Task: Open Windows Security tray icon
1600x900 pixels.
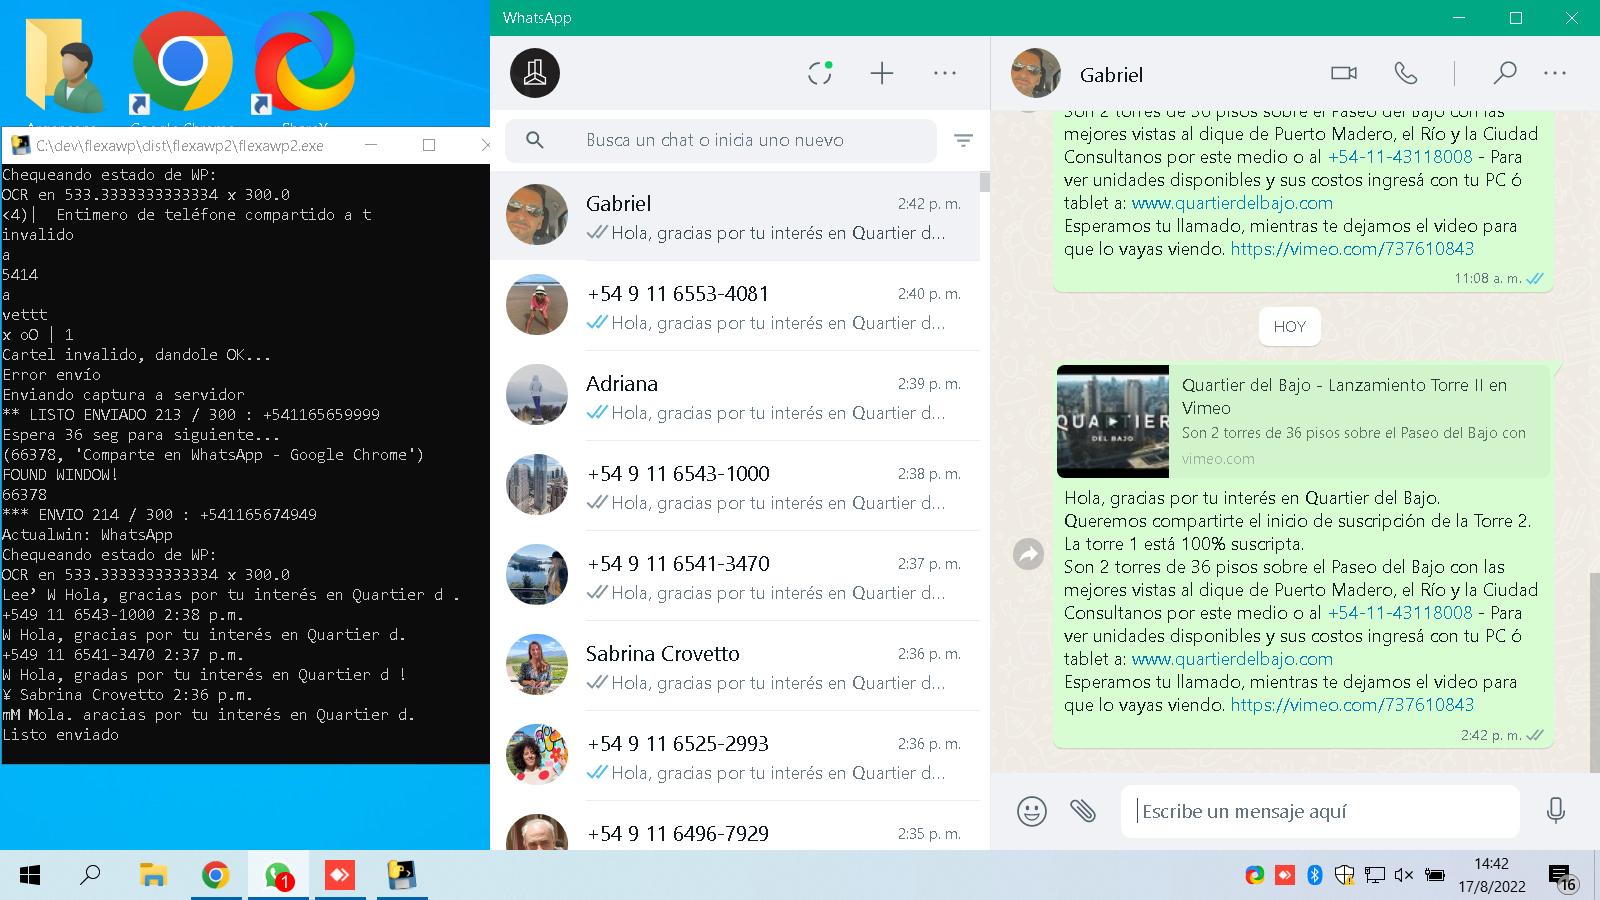Action: point(1345,875)
